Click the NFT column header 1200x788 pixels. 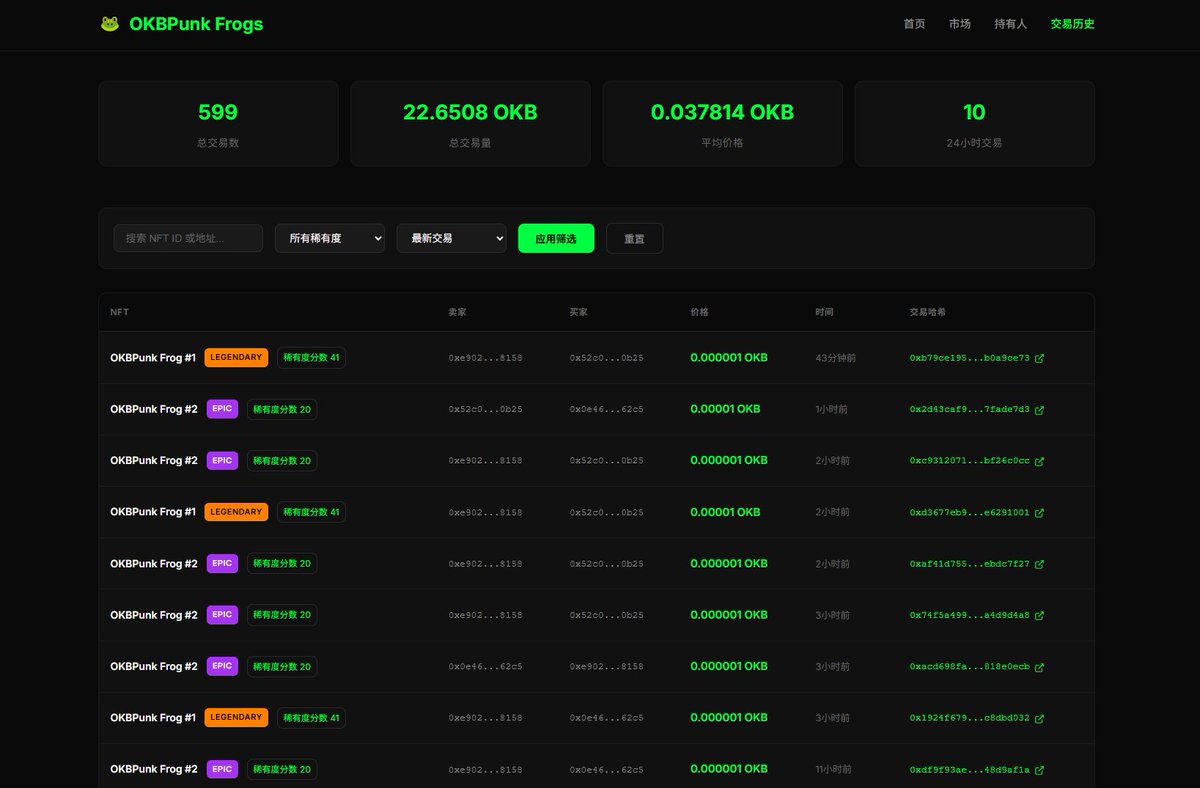119,312
